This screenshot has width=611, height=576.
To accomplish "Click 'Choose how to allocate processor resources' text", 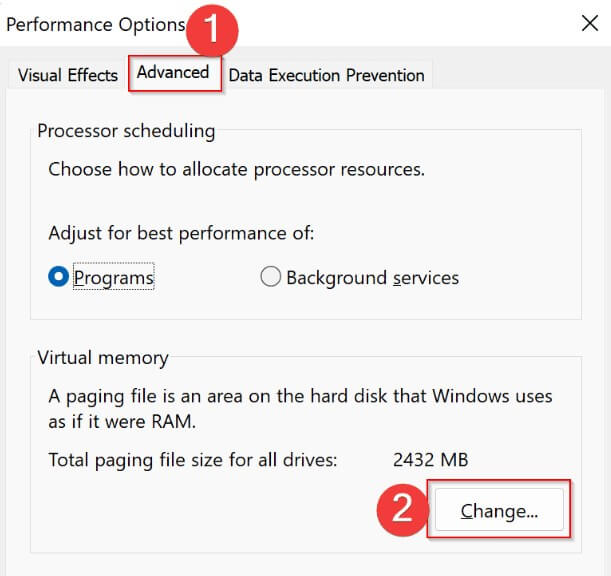I will tap(236, 169).
